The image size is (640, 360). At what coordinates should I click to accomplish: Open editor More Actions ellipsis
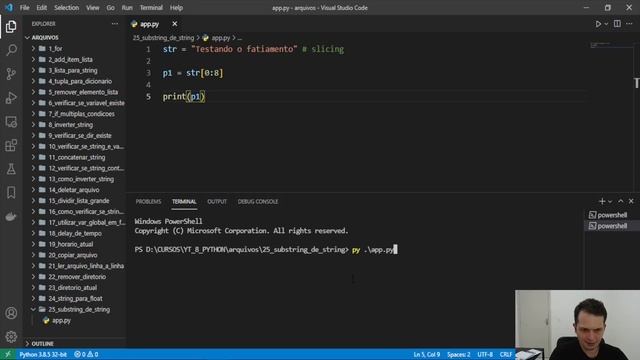tap(629, 24)
